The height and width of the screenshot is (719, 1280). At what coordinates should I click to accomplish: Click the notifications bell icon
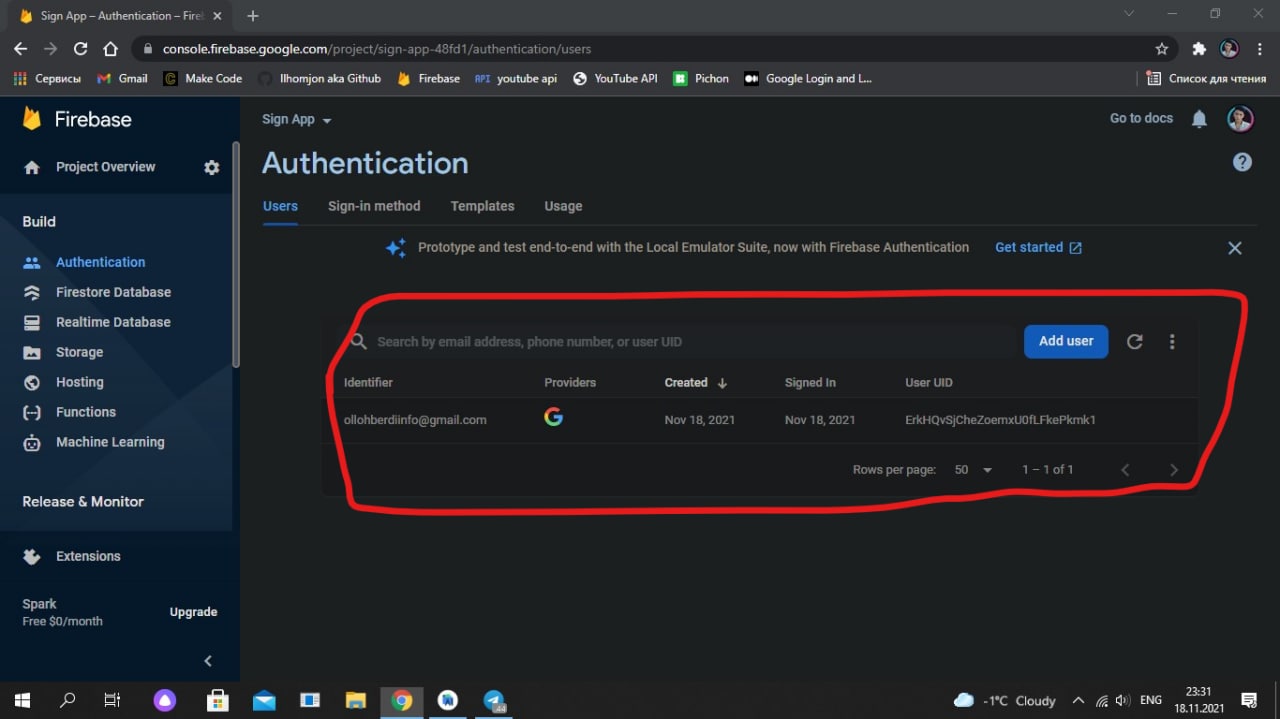pyautogui.click(x=1199, y=119)
